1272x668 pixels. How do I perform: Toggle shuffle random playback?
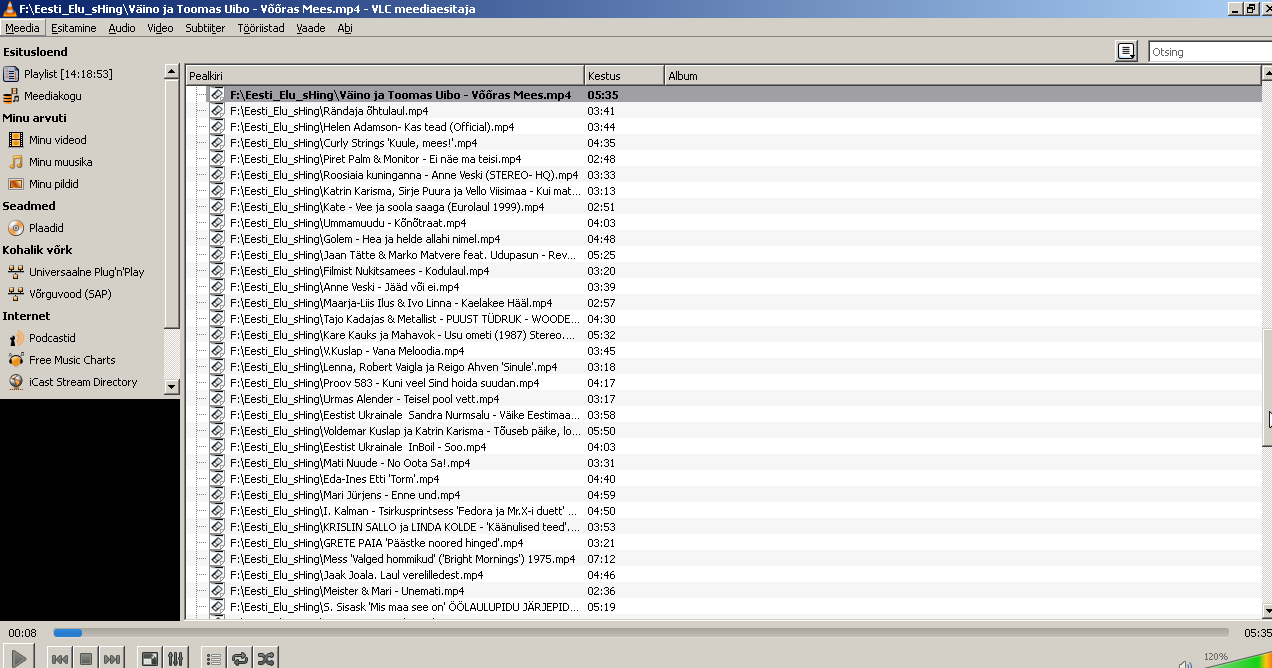pyautogui.click(x=266, y=659)
